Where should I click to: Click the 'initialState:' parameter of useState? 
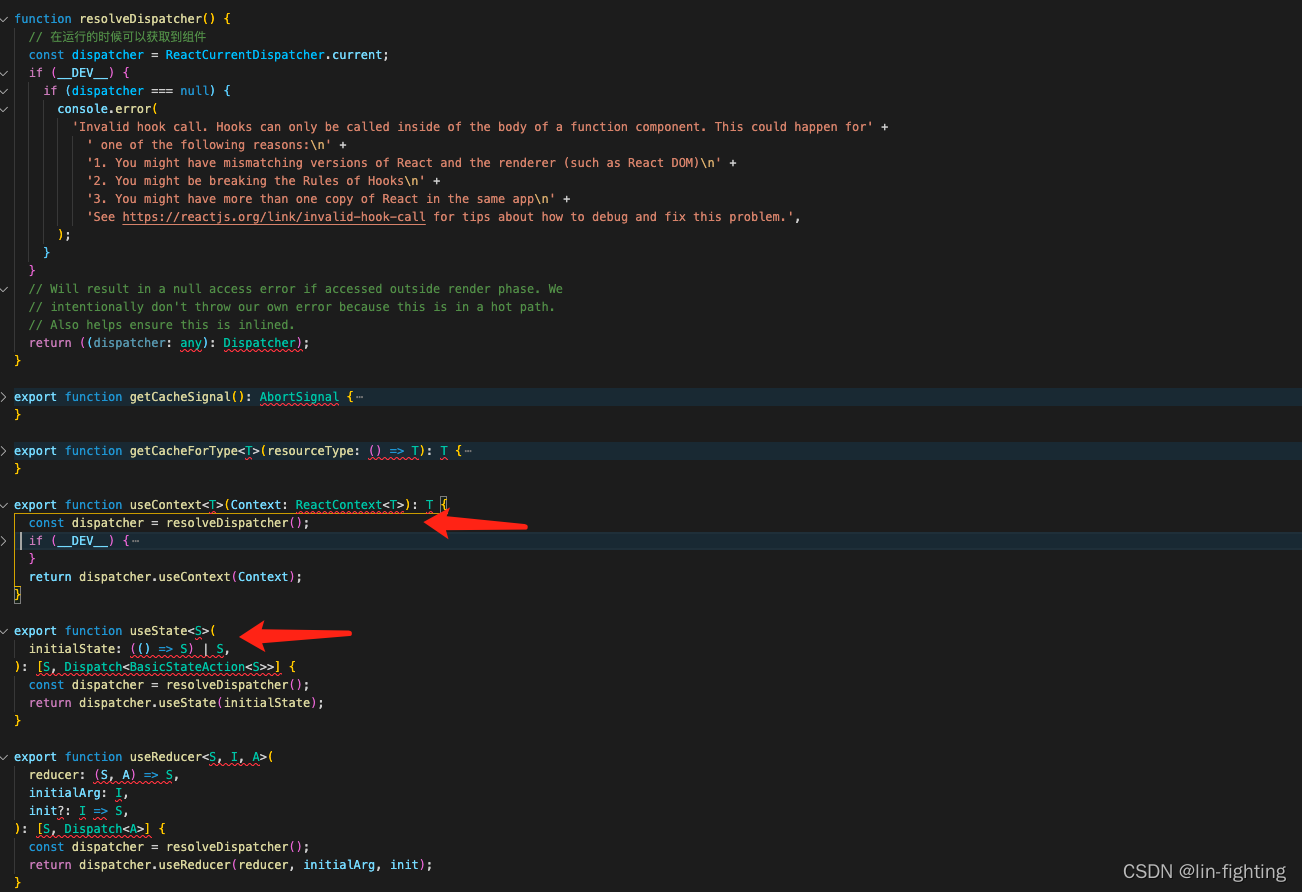[x=75, y=649]
